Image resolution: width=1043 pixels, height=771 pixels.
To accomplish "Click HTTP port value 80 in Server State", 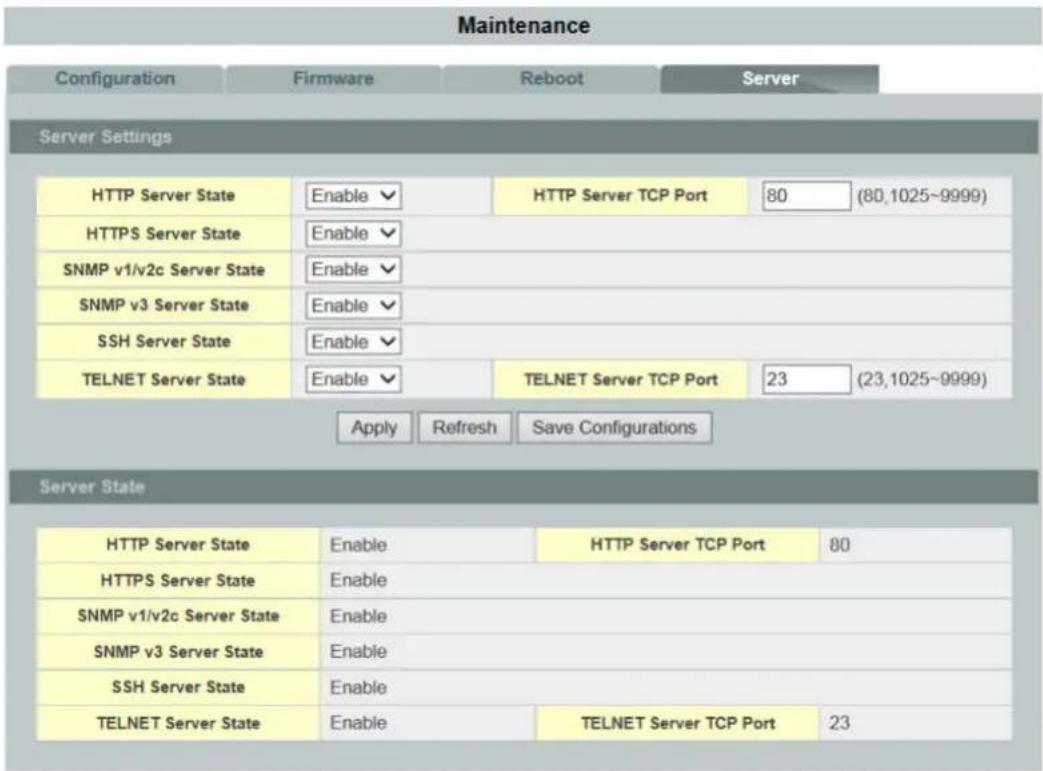I will pos(839,545).
